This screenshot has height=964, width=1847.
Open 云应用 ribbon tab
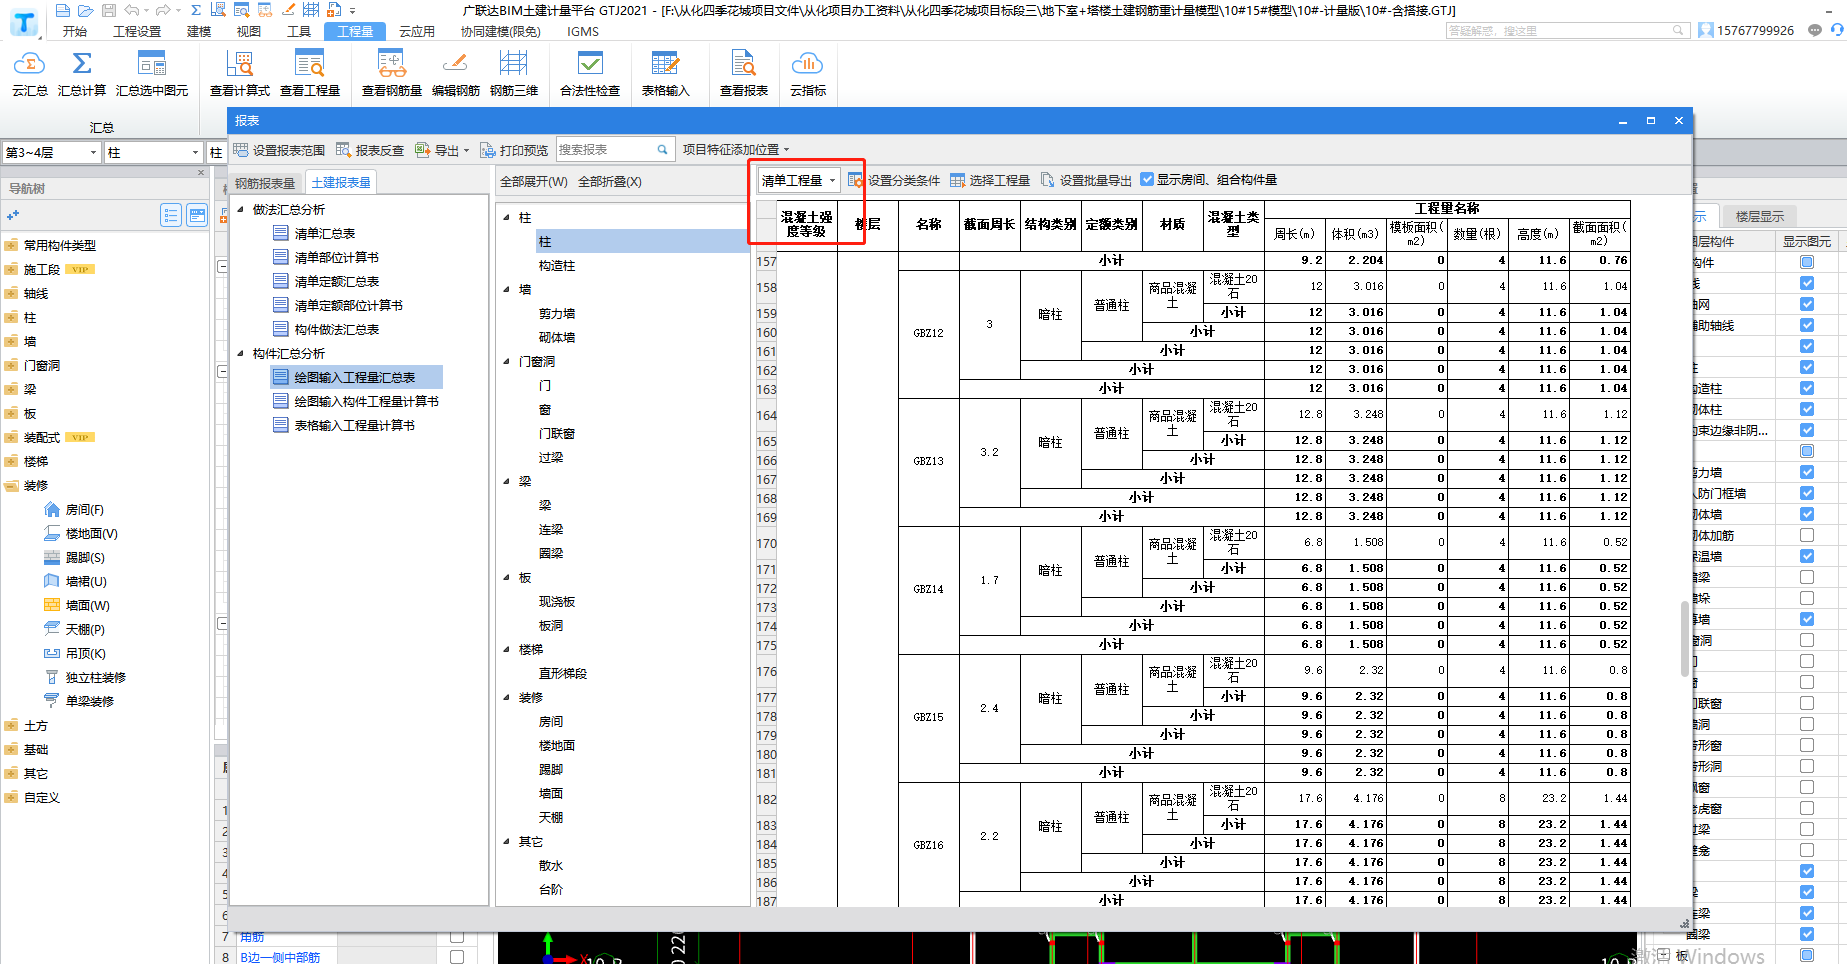417,32
